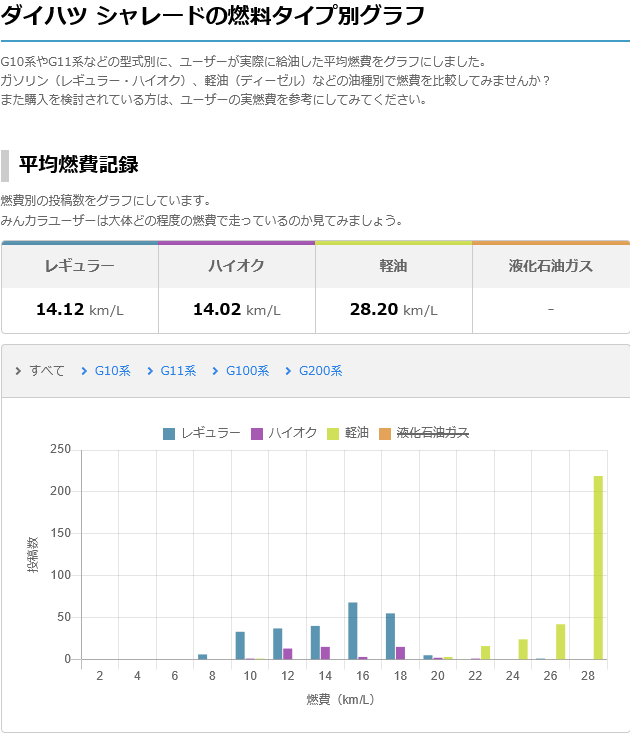Viewport: 630px width, 743px height.
Task: Select the blue bar at 16 km/L
Action: (x=353, y=630)
